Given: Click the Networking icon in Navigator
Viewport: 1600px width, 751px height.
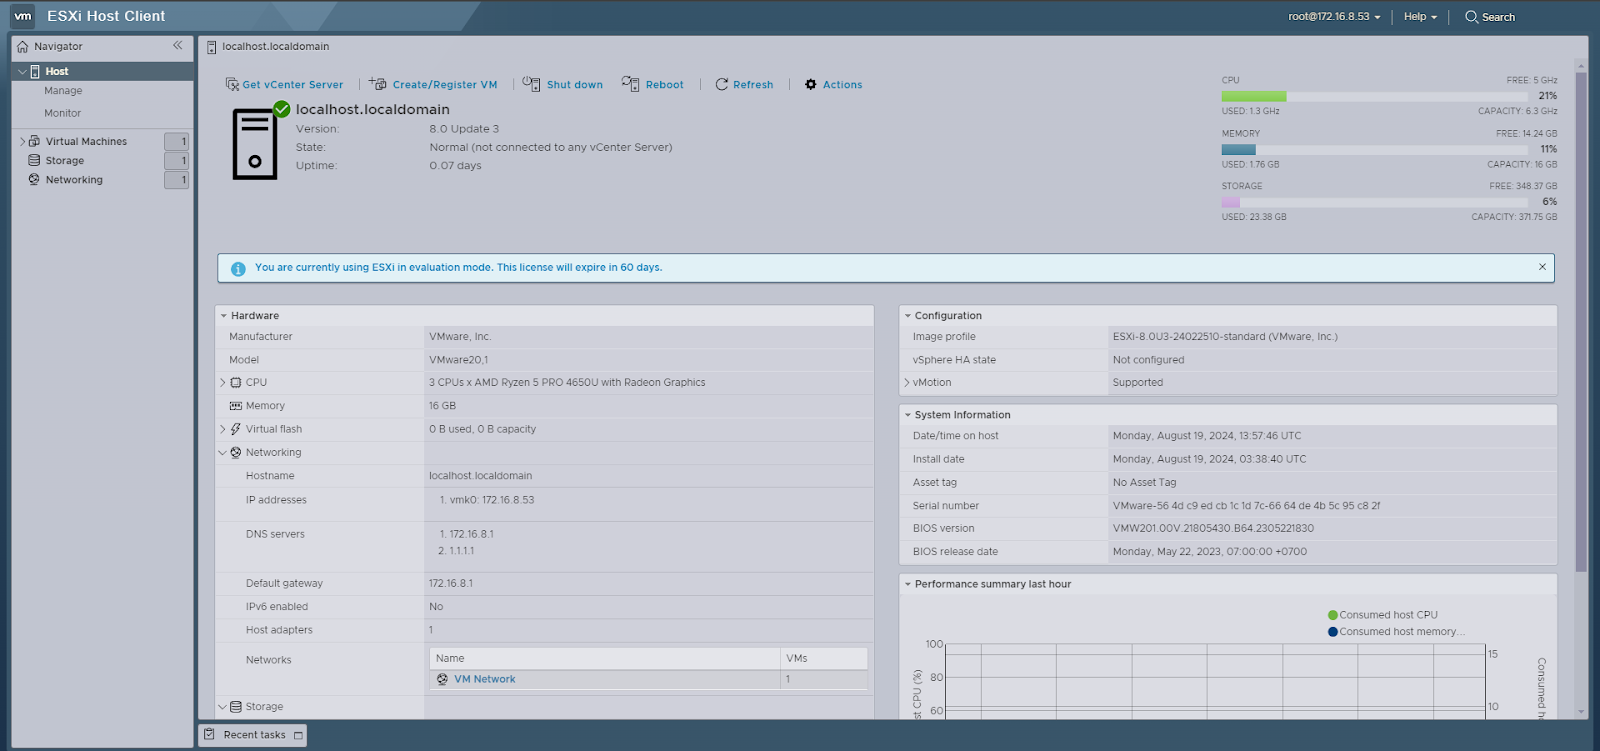Looking at the screenshot, I should pyautogui.click(x=34, y=180).
